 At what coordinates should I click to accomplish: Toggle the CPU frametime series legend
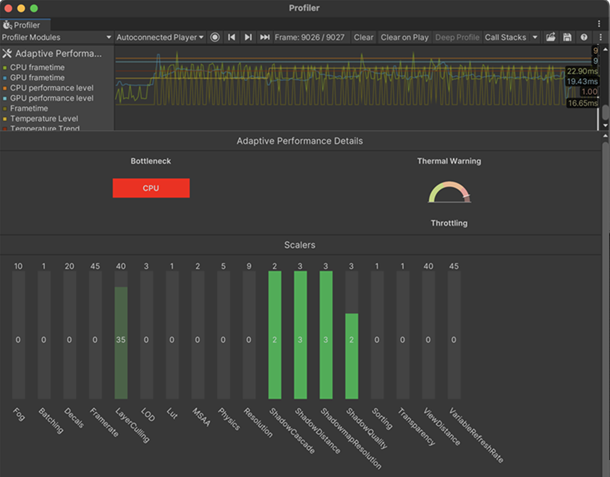pos(36,68)
